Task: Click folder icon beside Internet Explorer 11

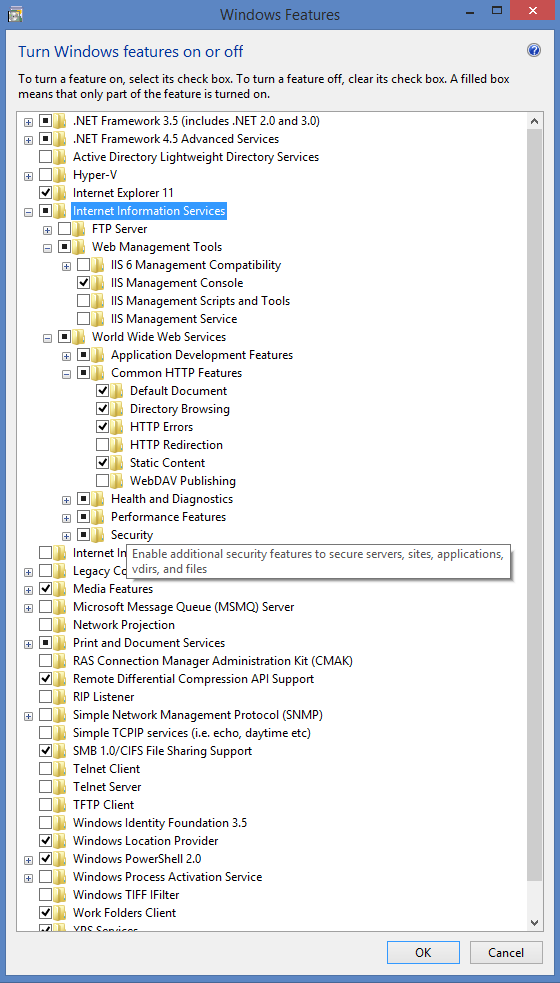Action: [60, 192]
